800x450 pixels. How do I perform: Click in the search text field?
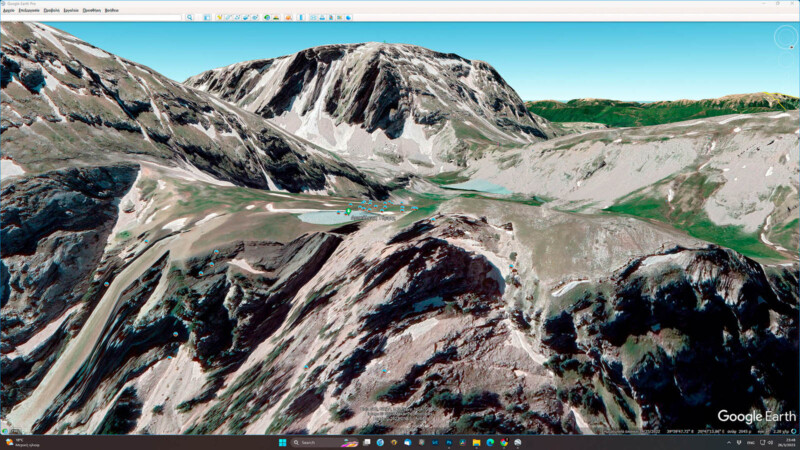click(x=92, y=17)
